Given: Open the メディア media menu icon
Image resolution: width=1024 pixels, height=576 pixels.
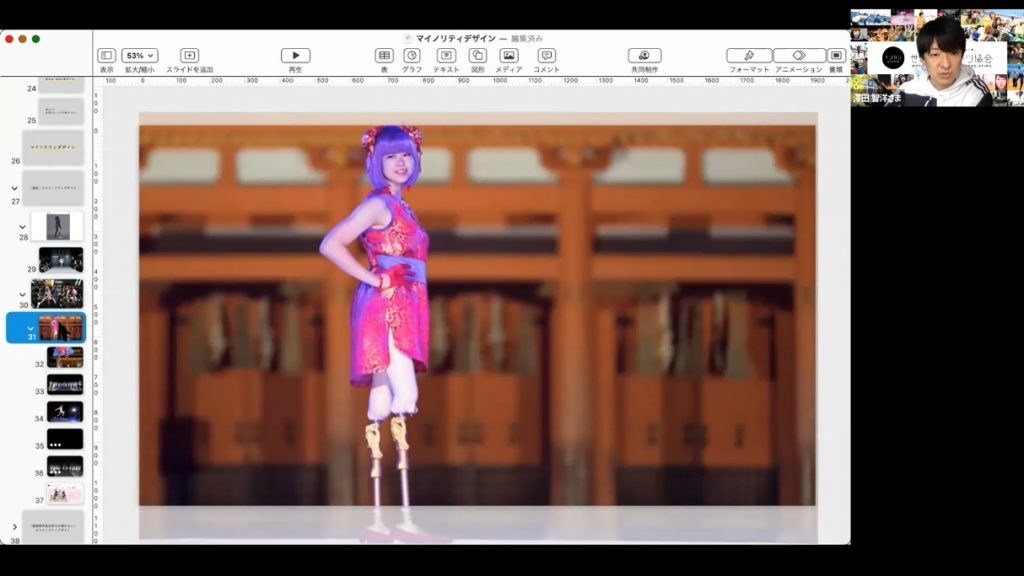Looking at the screenshot, I should click(x=509, y=56).
